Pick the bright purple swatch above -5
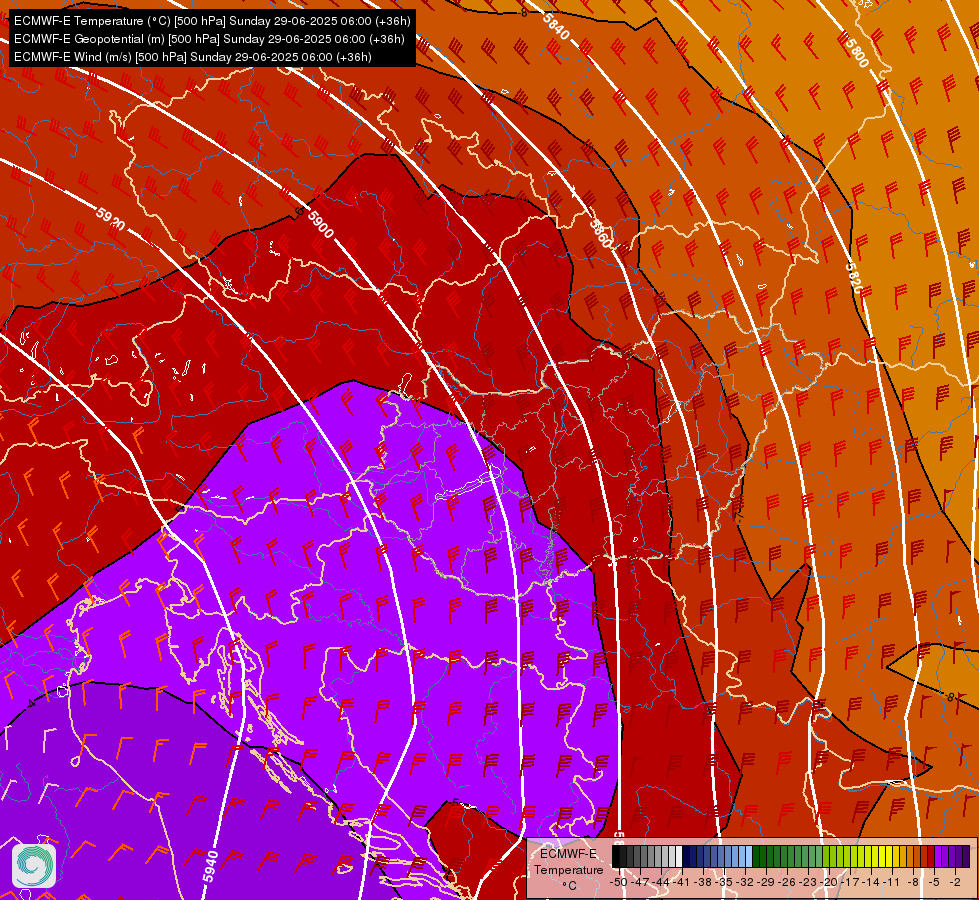979x900 pixels. (x=938, y=856)
